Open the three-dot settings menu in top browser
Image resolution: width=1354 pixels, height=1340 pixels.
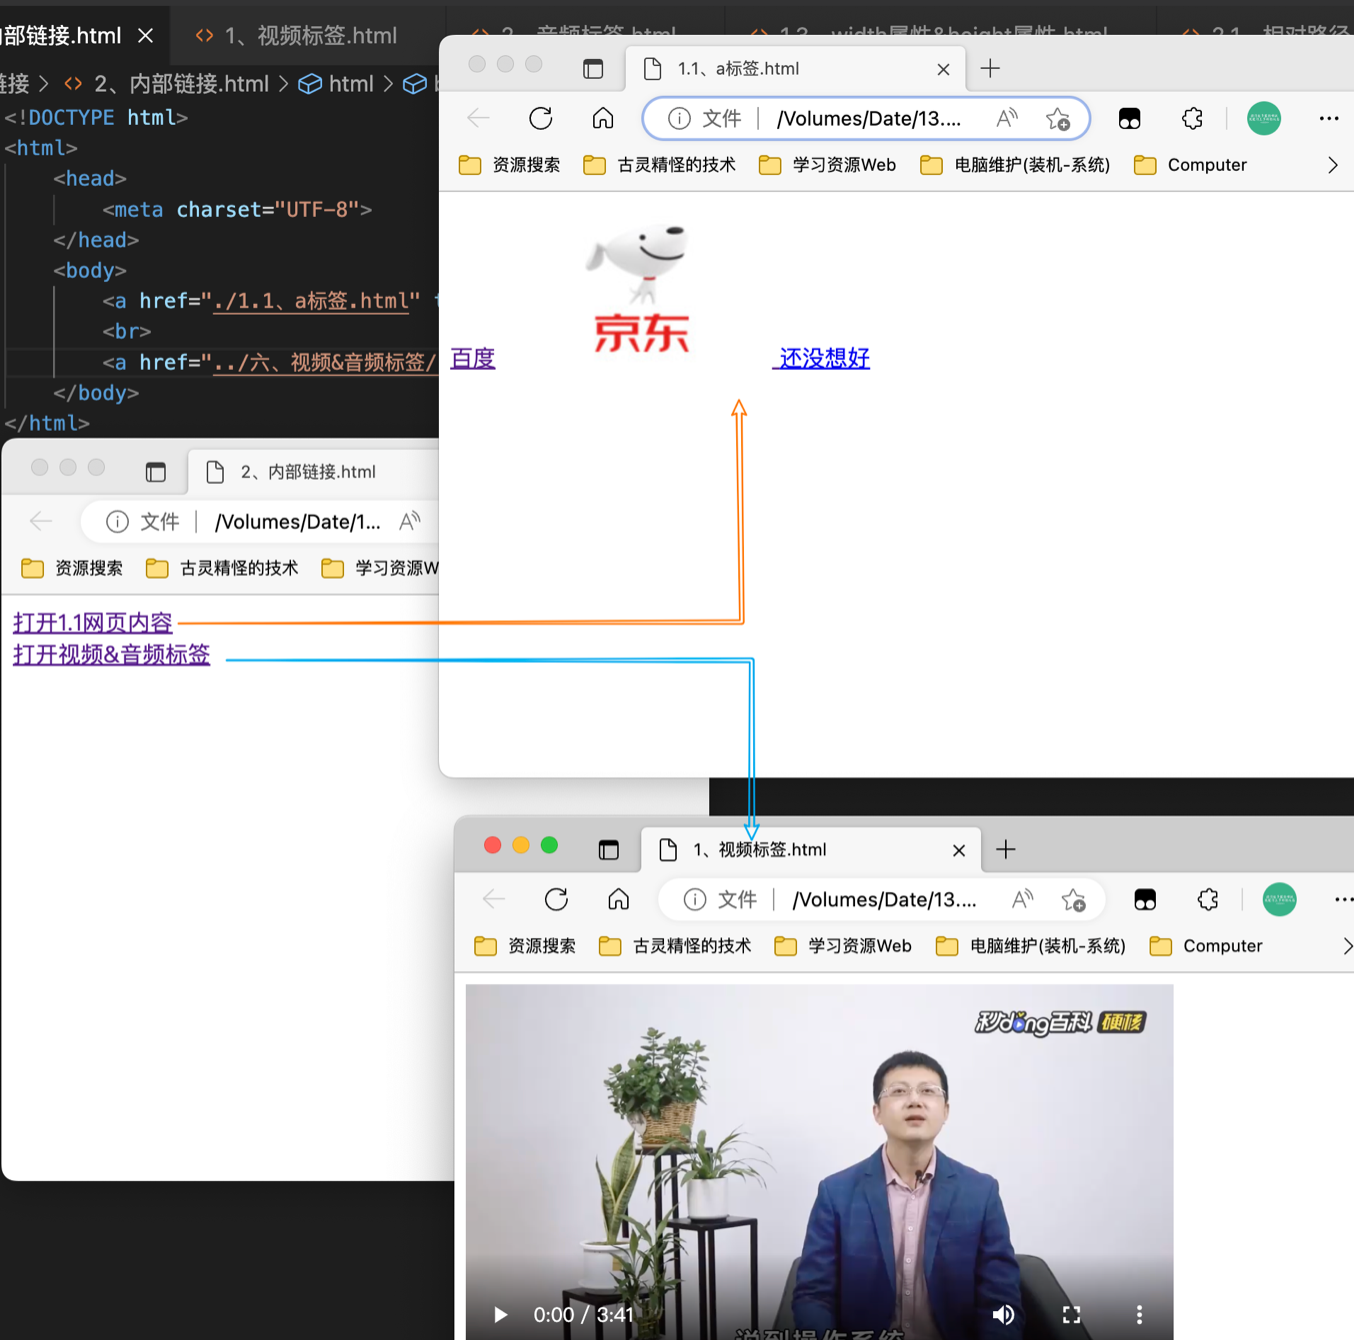coord(1328,119)
